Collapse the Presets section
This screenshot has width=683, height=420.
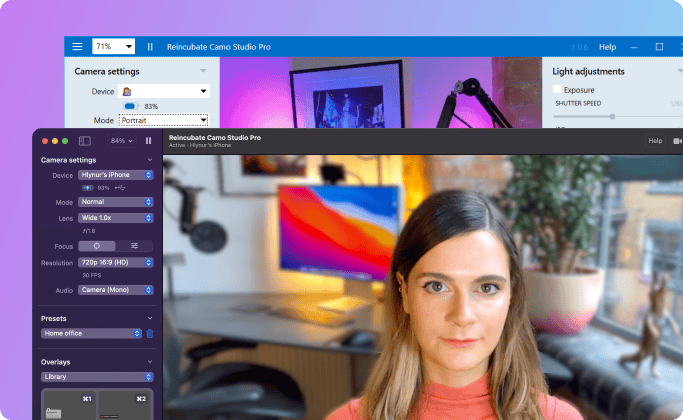coord(150,318)
